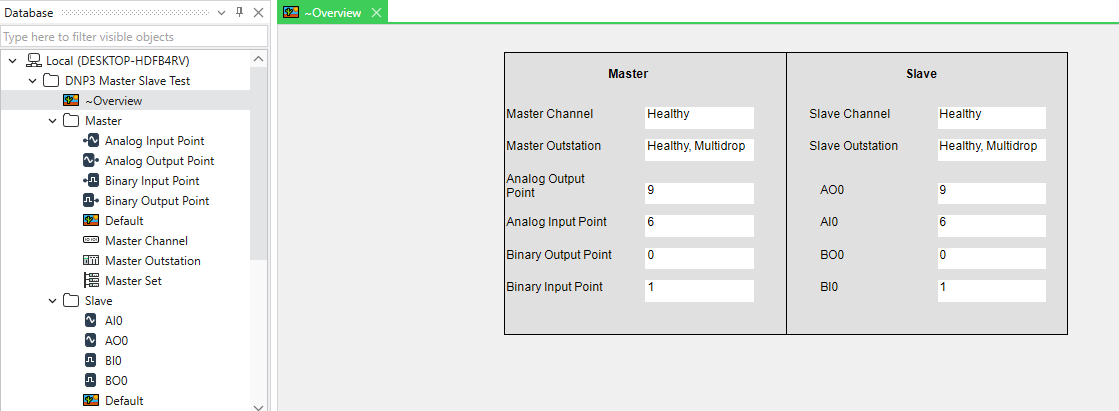Click the Database panel title
1119x411 pixels.
pos(29,13)
